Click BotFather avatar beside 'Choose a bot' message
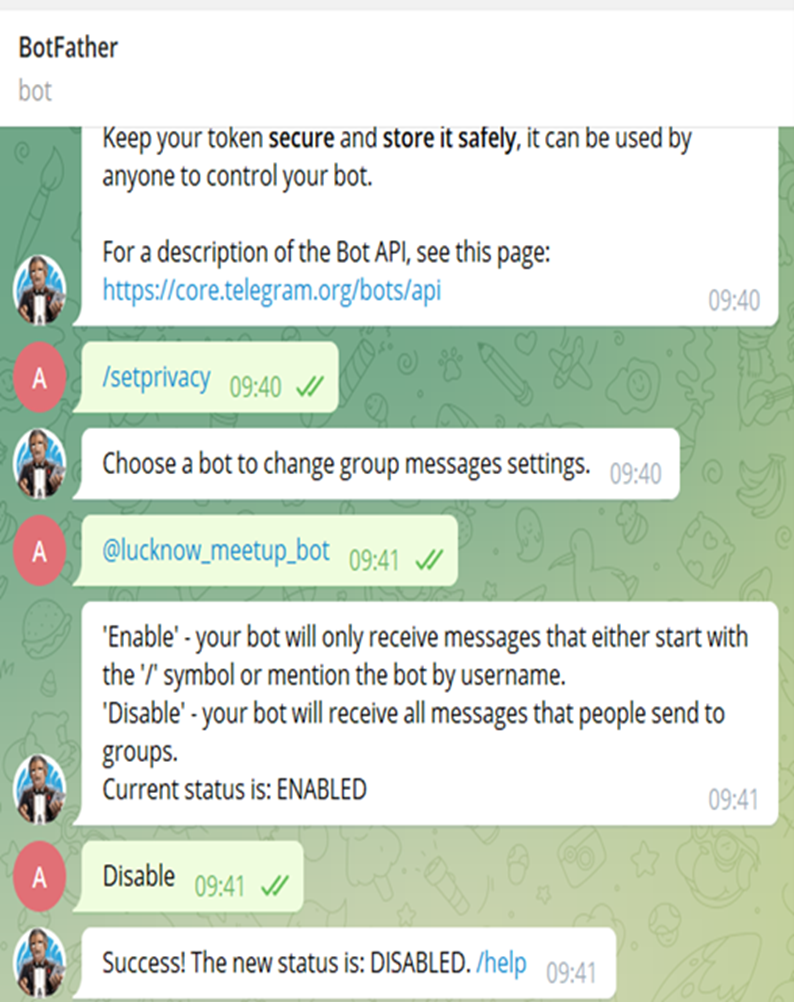 pyautogui.click(x=40, y=463)
